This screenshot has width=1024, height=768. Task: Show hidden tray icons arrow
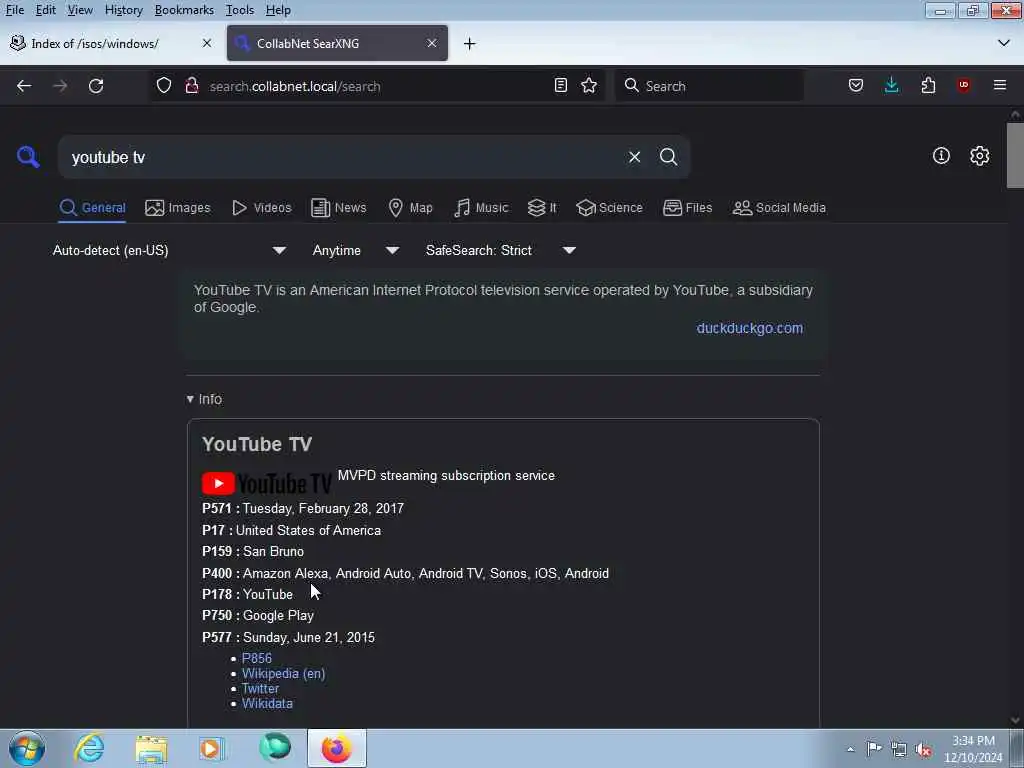pos(850,749)
